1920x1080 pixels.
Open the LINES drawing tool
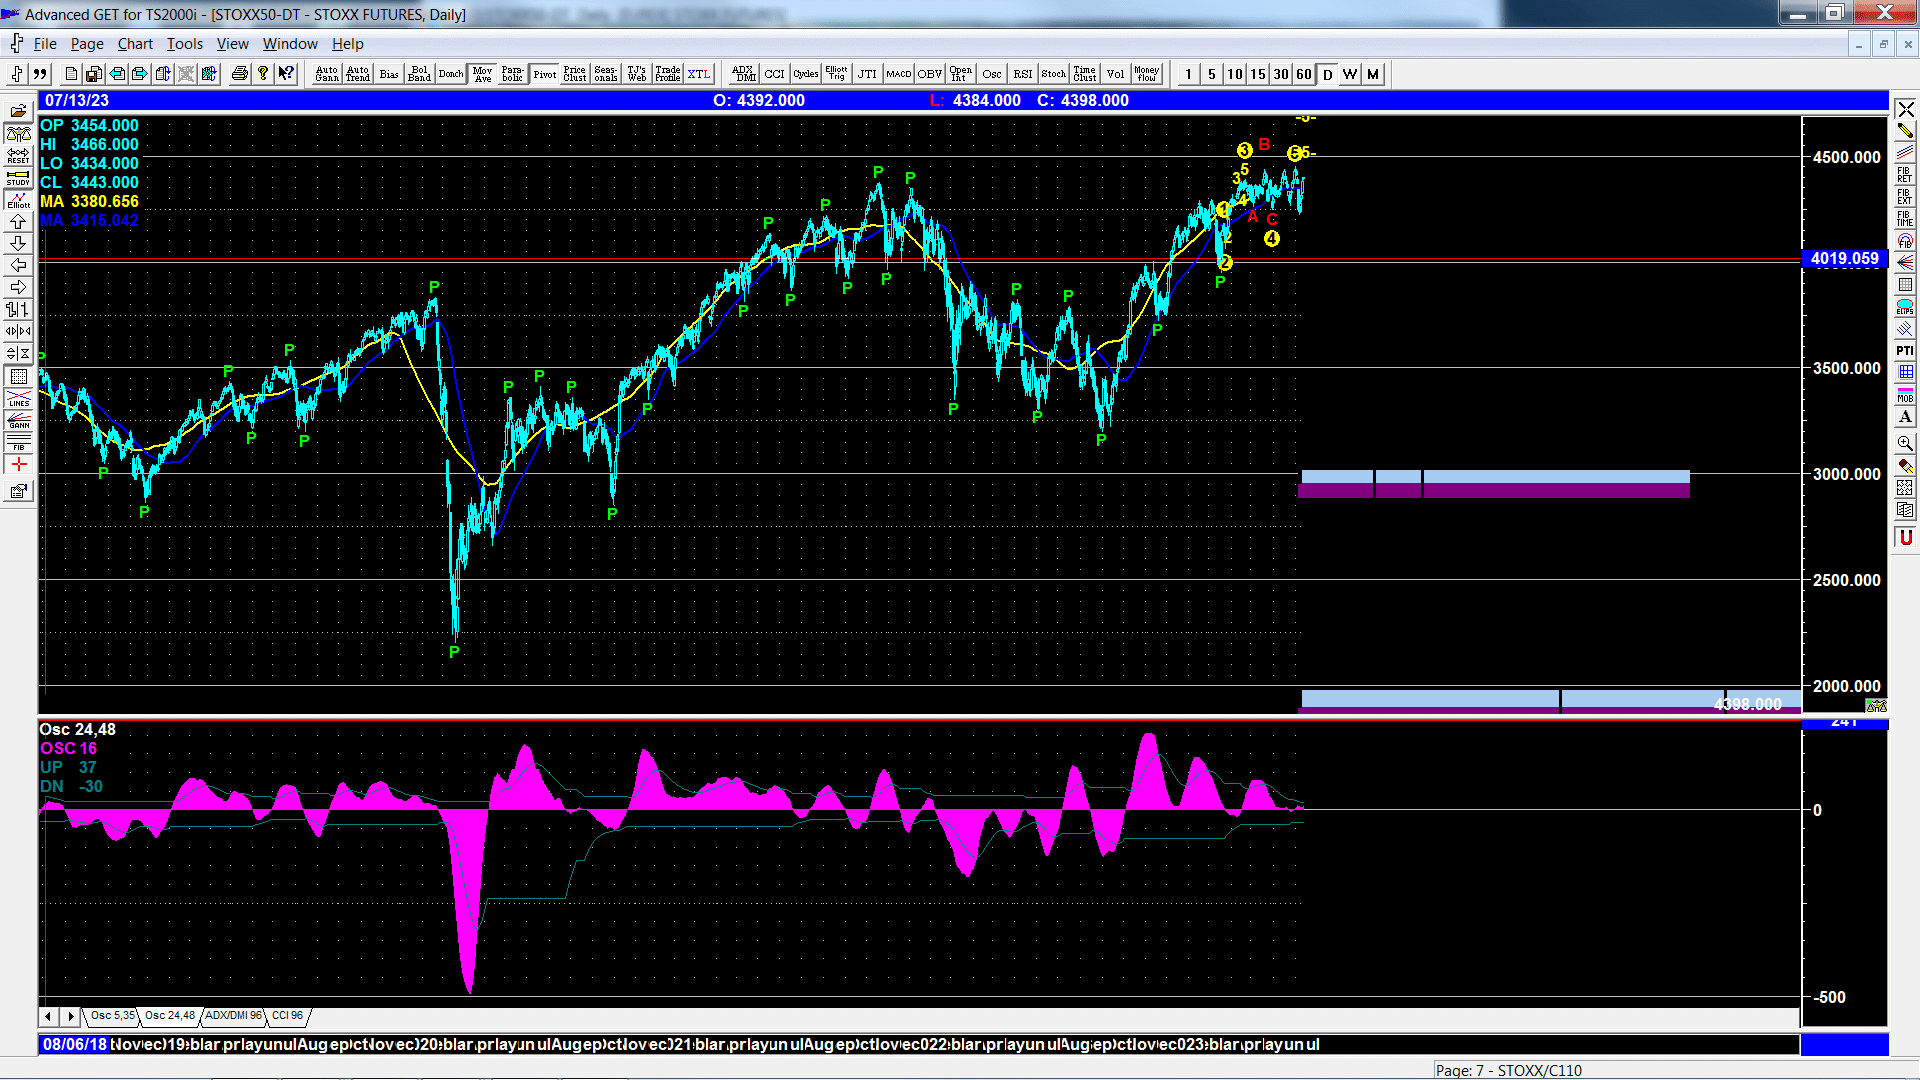point(19,398)
